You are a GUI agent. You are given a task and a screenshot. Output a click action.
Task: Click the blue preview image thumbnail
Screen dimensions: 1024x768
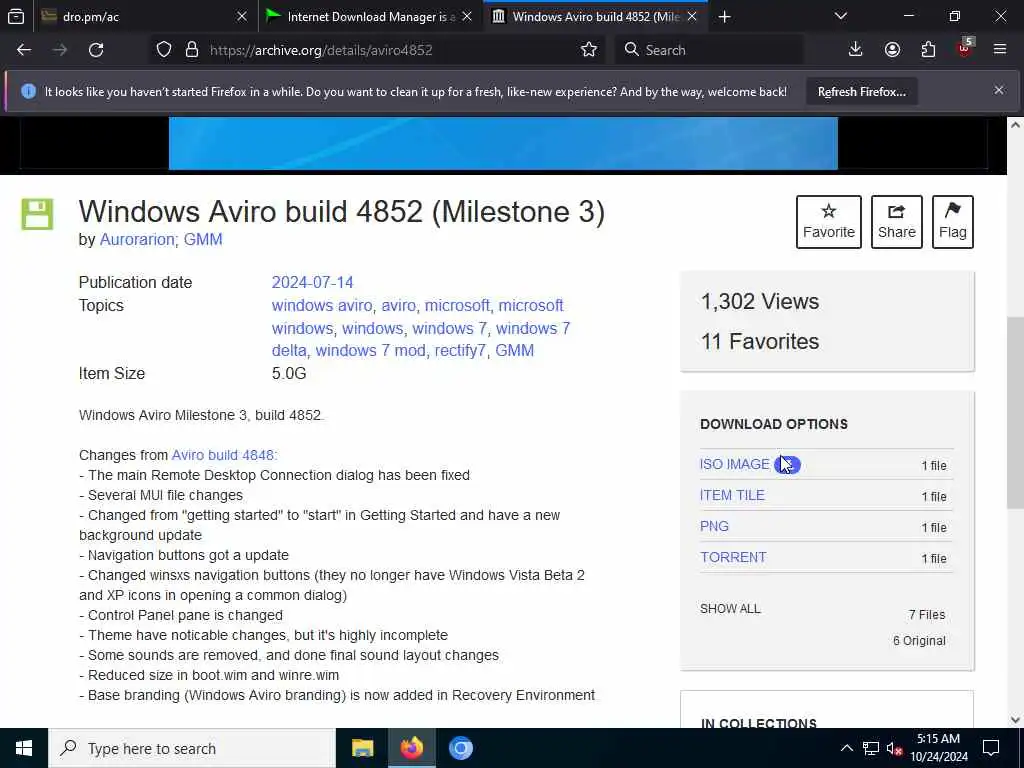[x=503, y=144]
